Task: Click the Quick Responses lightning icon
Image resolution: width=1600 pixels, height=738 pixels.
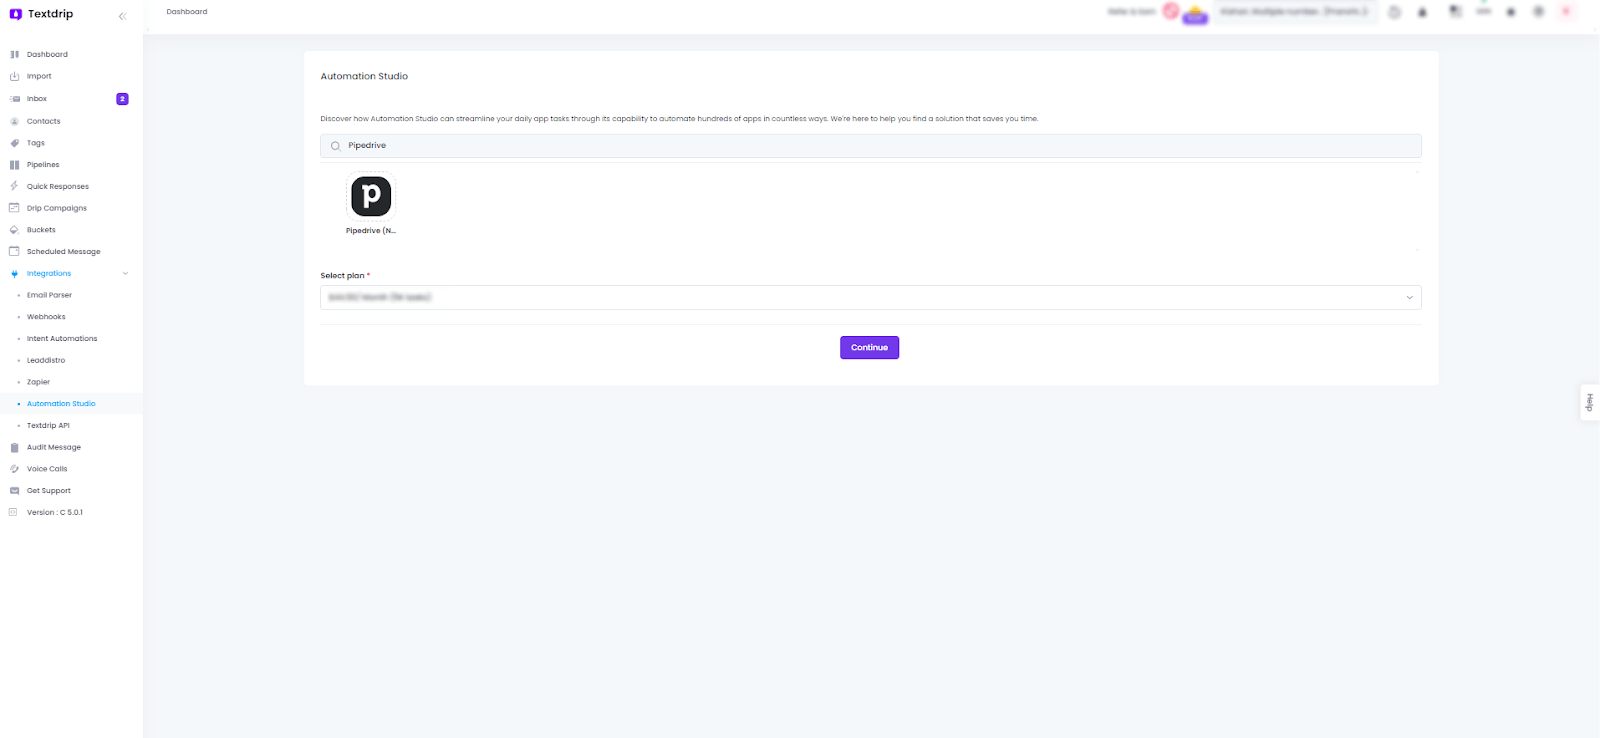Action: (14, 186)
